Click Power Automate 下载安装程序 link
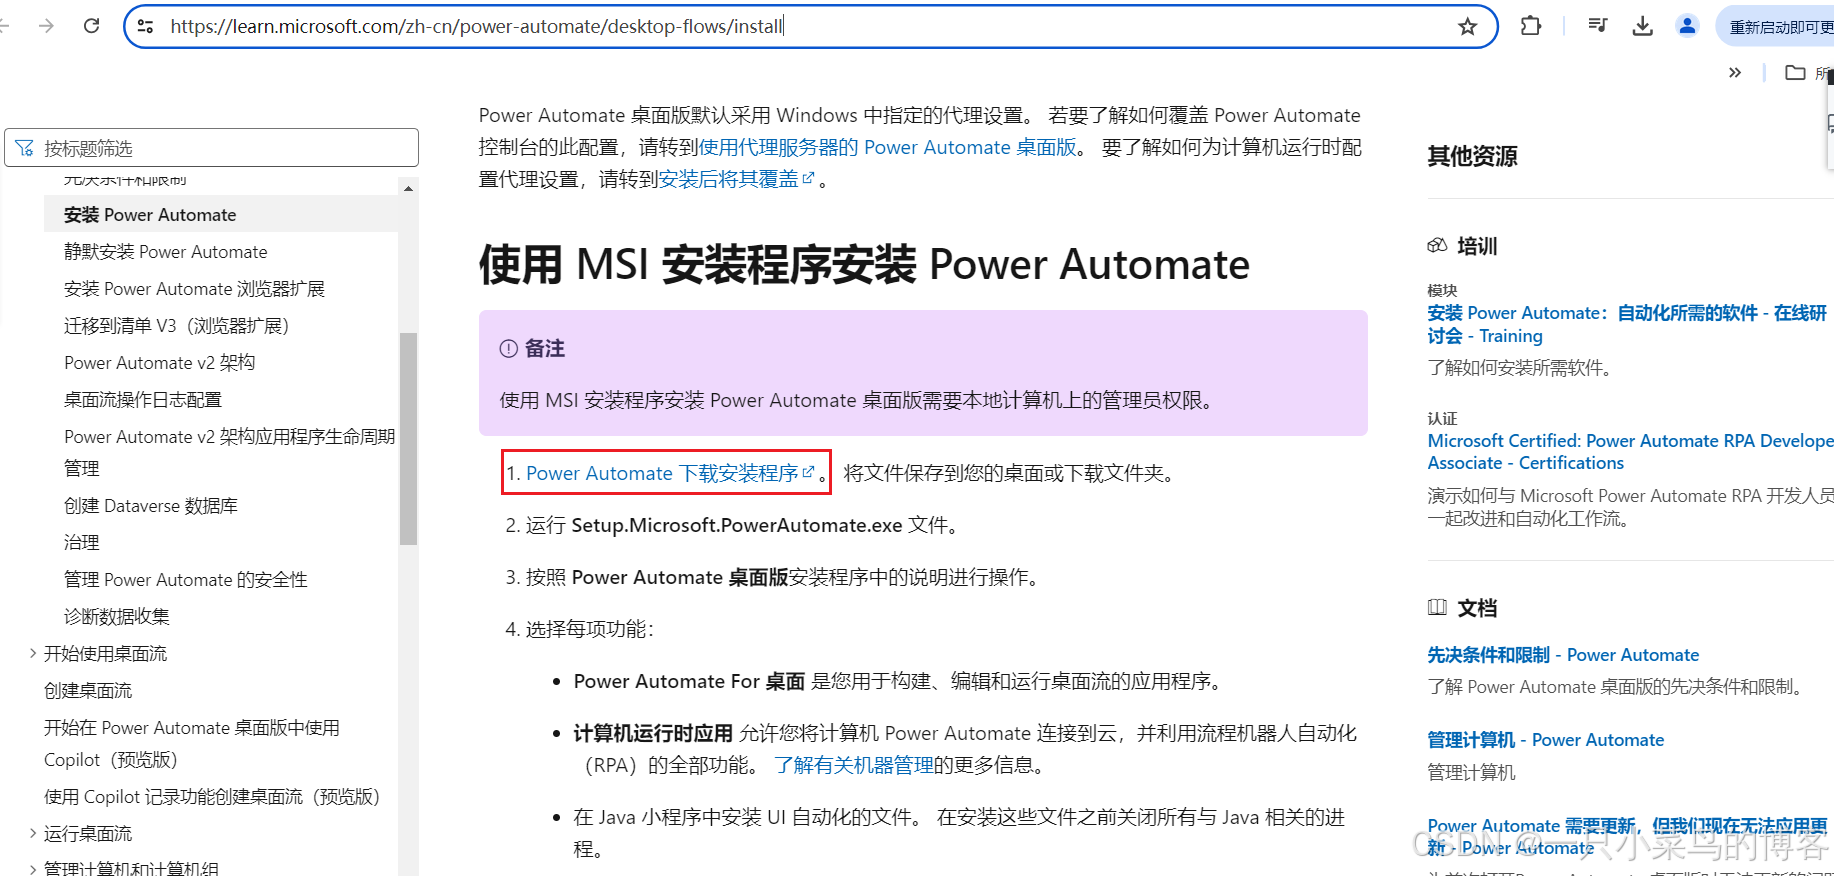 coord(670,473)
